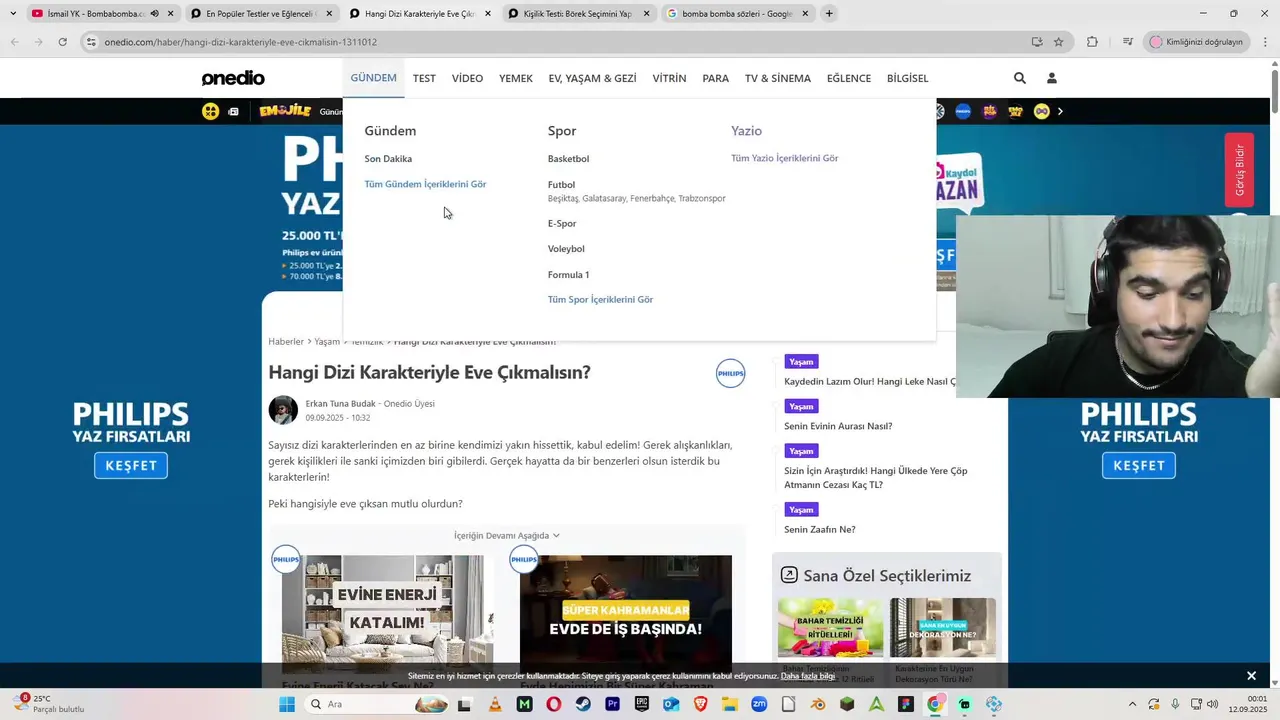Open the VİDEO menu
This screenshot has height=720, width=1280.
tap(467, 78)
